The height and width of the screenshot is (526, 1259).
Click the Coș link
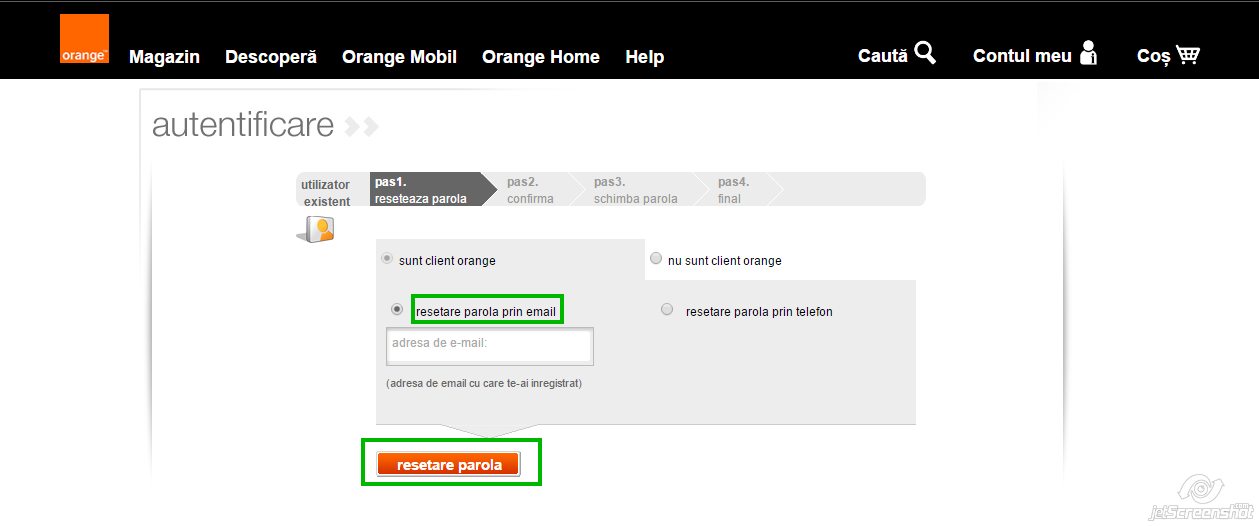click(x=1153, y=56)
